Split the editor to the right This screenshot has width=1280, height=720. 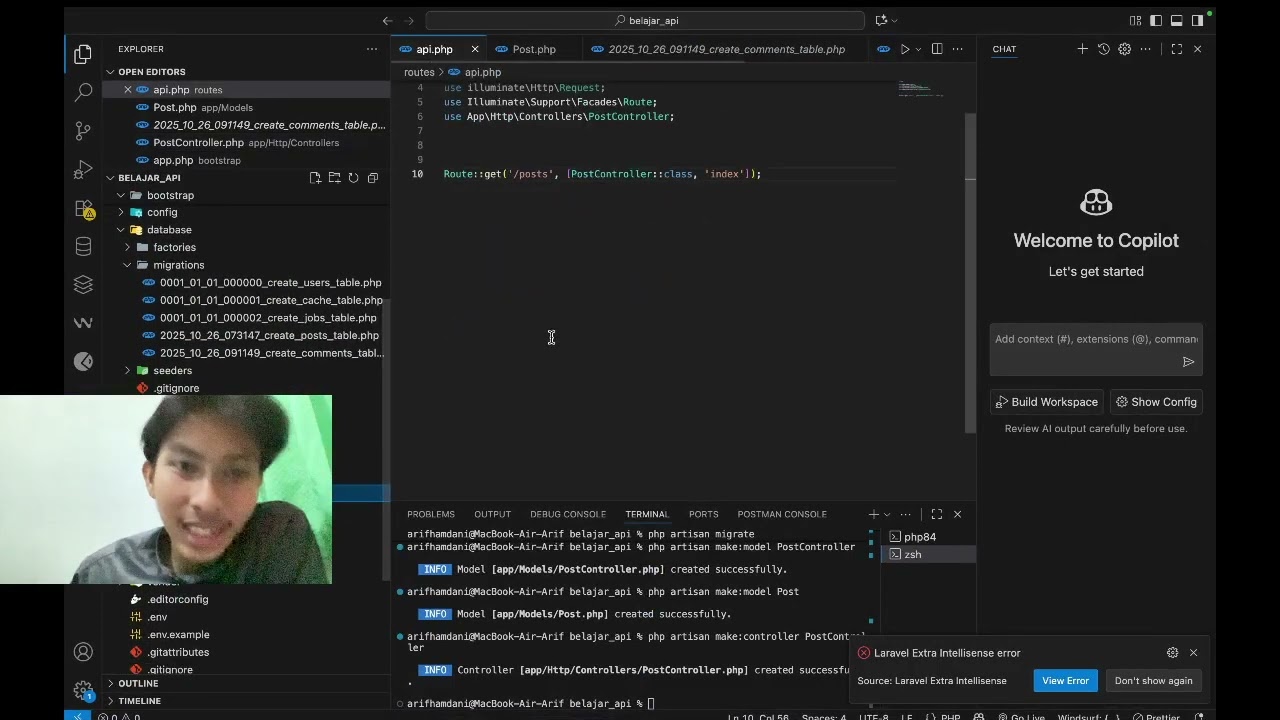point(937,49)
